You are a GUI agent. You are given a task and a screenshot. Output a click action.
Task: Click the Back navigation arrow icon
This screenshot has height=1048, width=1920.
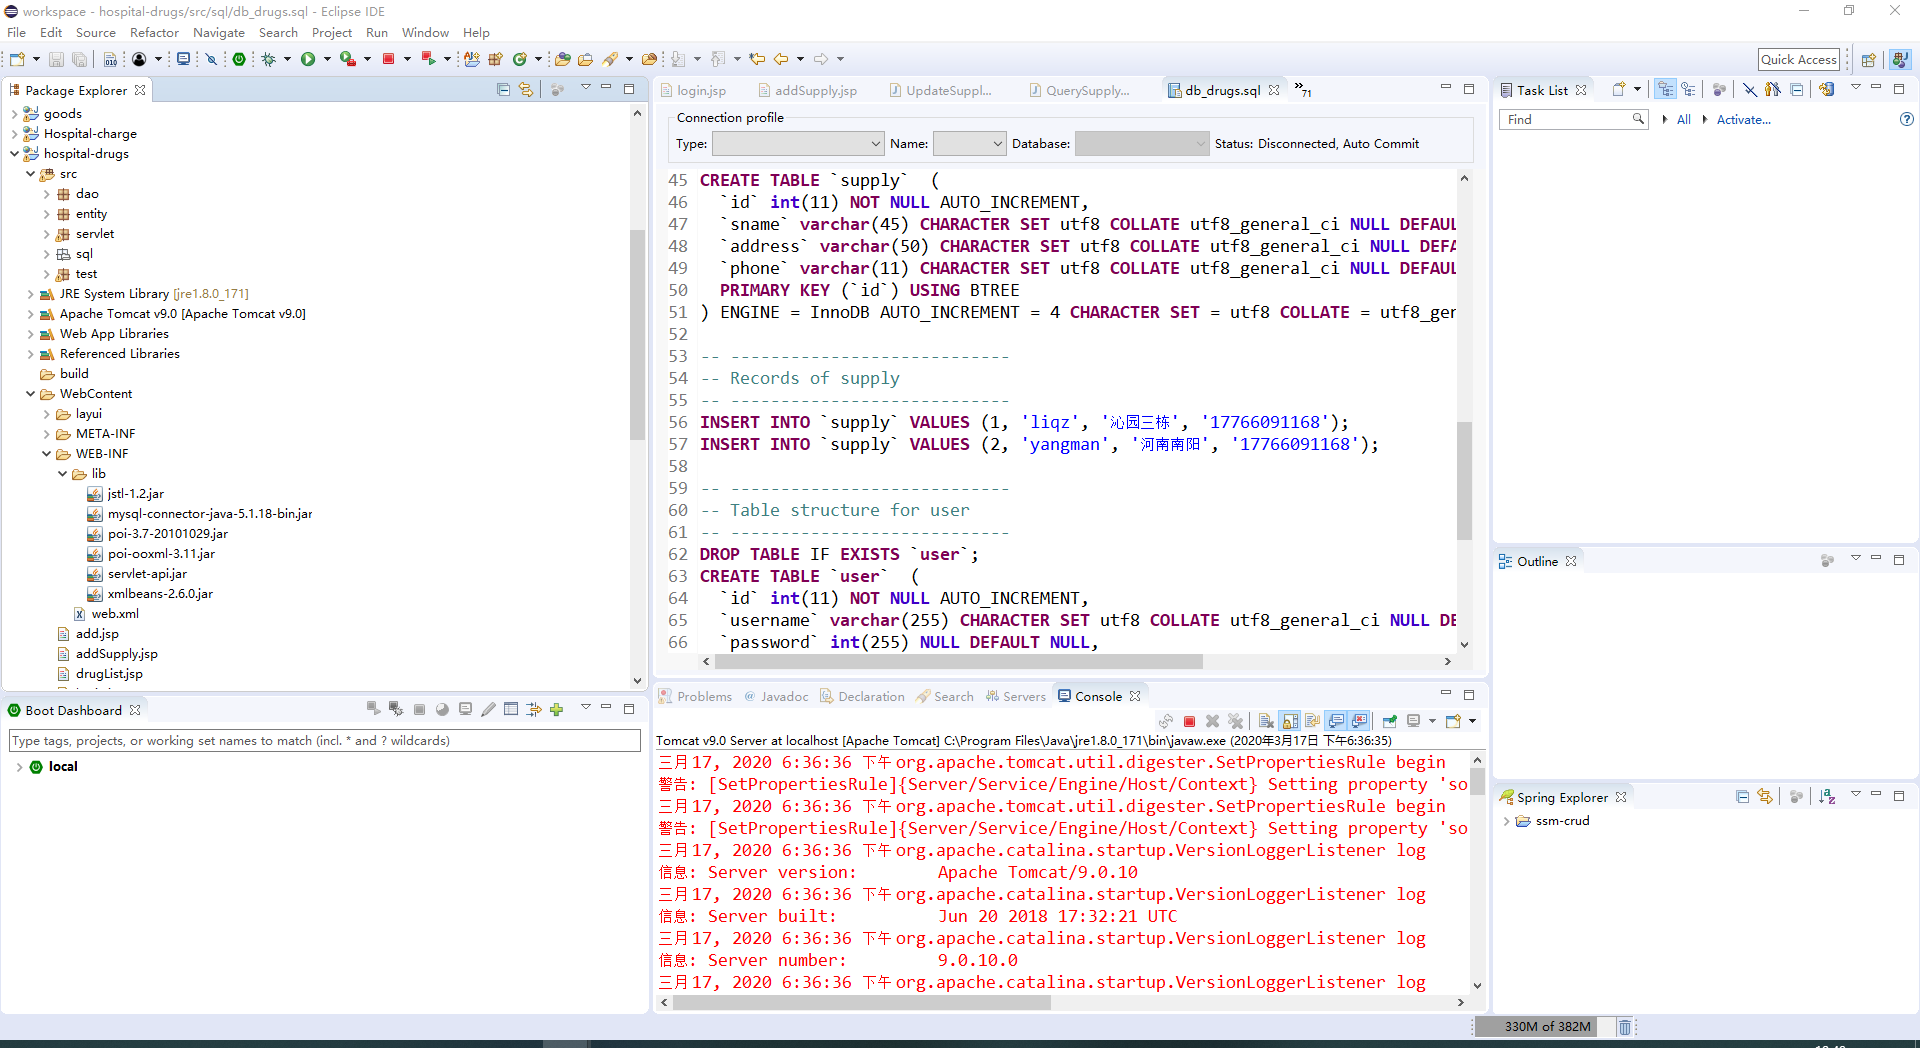[781, 59]
